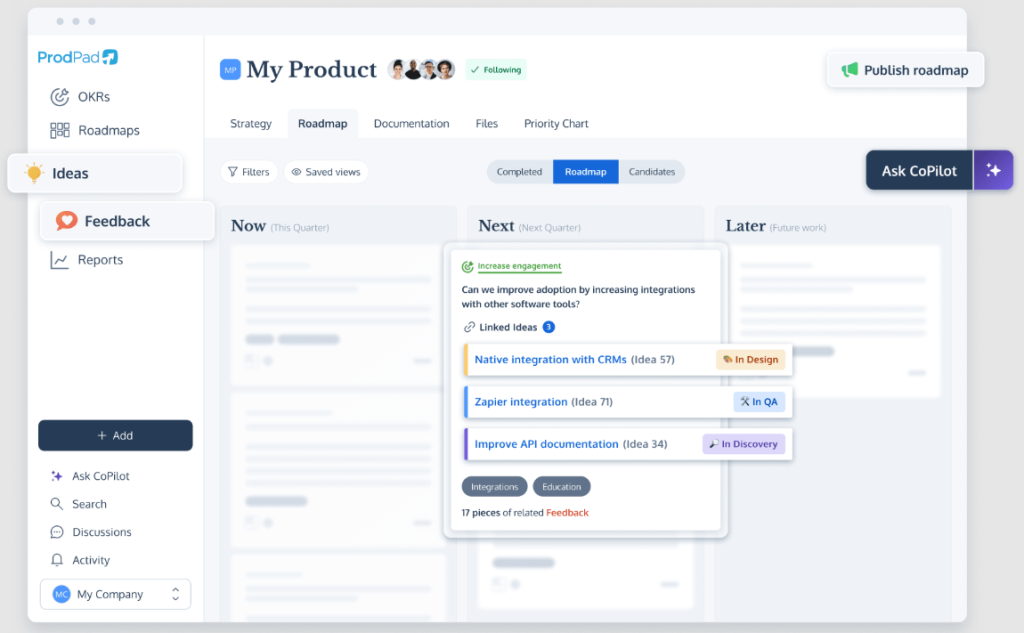Click the Publish roadmap button
The height and width of the screenshot is (633, 1024).
pyautogui.click(x=906, y=70)
